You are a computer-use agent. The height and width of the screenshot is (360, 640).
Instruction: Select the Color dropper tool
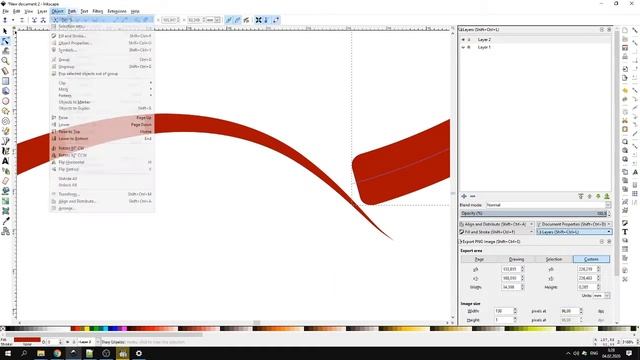click(x=5, y=221)
